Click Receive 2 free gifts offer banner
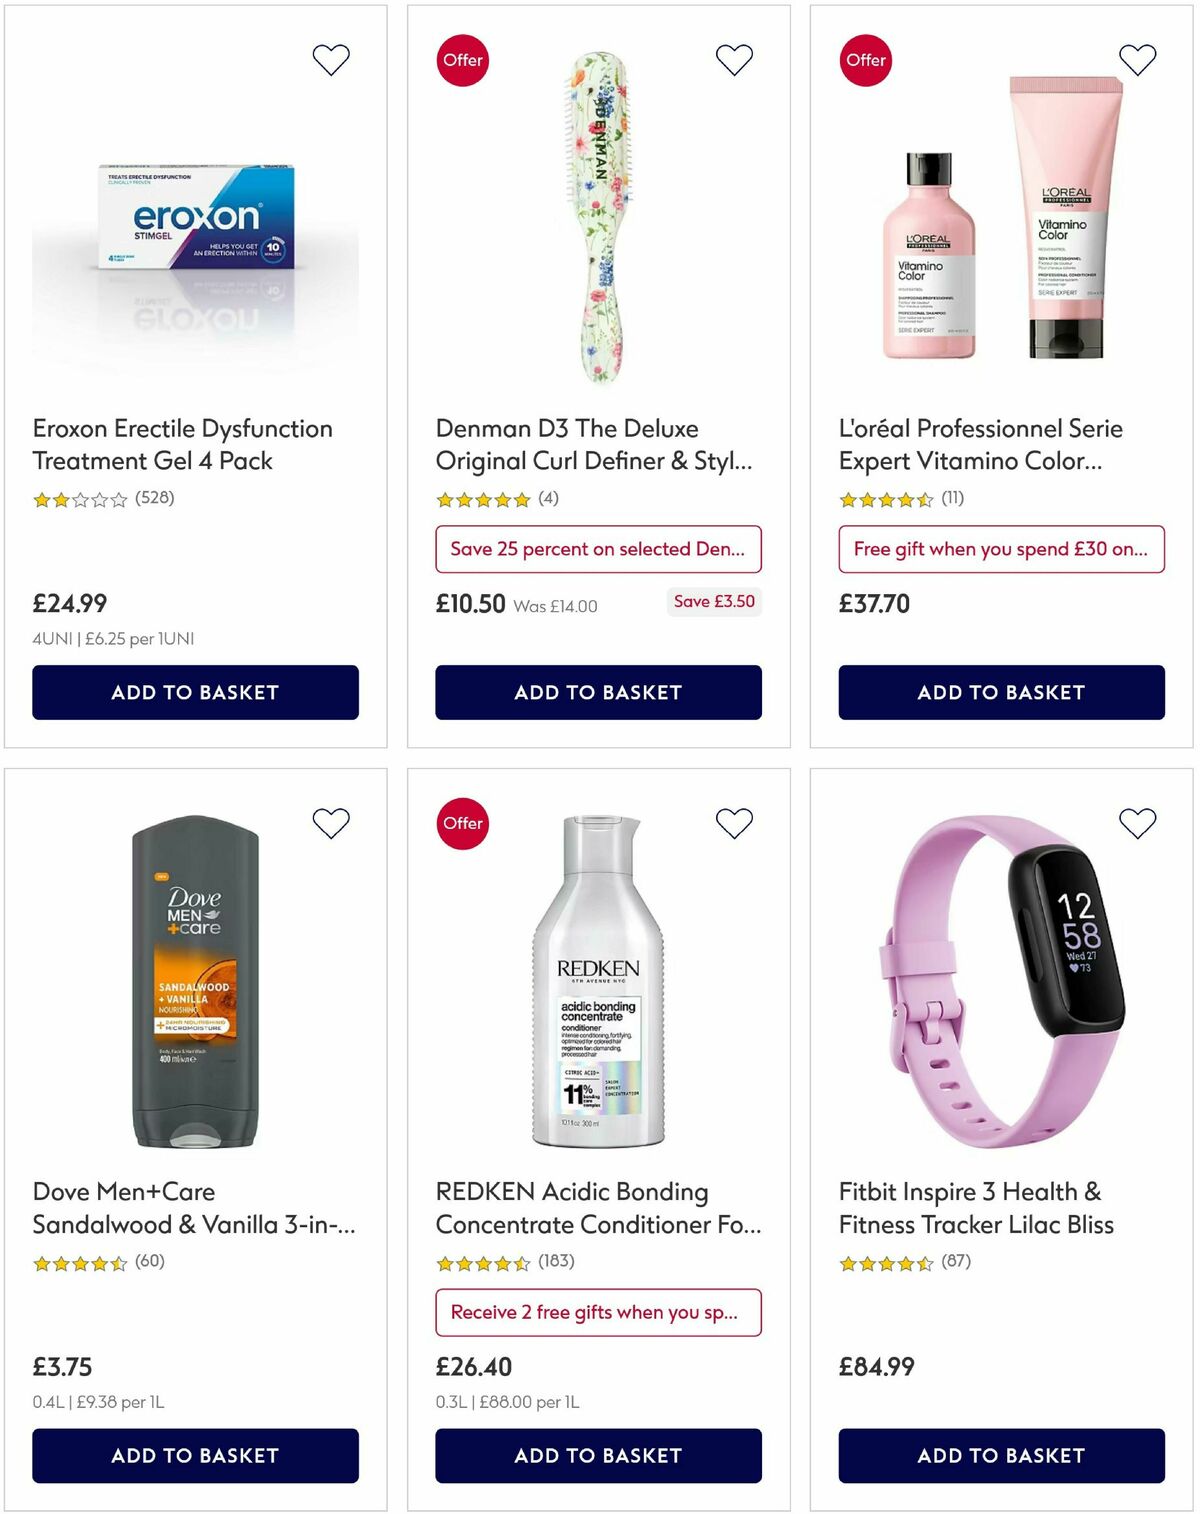Image resolution: width=1200 pixels, height=1514 pixels. pyautogui.click(x=598, y=1312)
